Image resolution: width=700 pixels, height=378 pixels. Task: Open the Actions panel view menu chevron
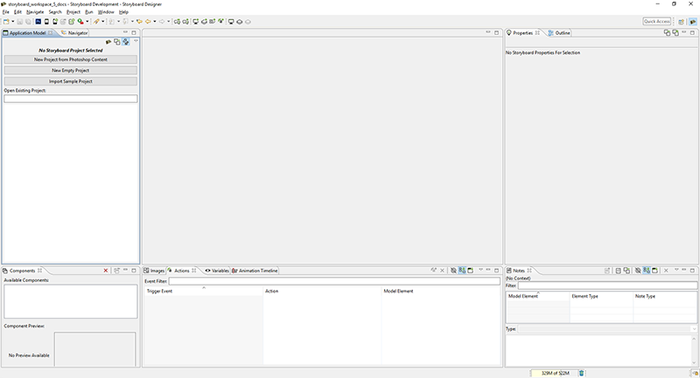(481, 270)
